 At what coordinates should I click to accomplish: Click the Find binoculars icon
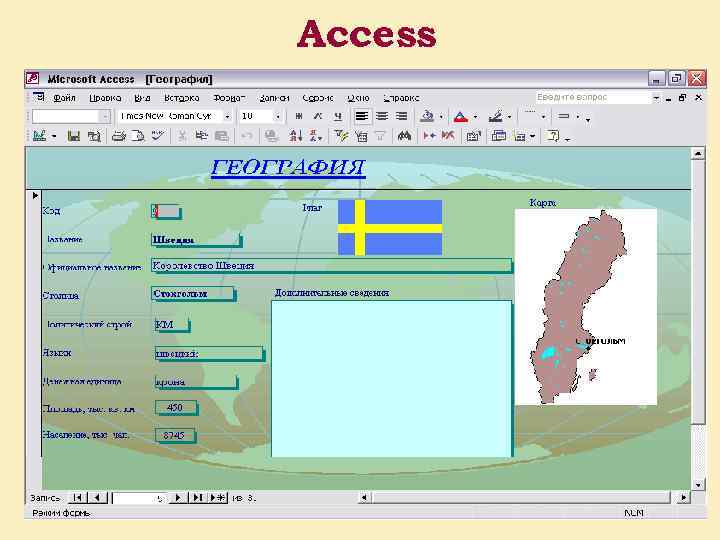(x=404, y=136)
